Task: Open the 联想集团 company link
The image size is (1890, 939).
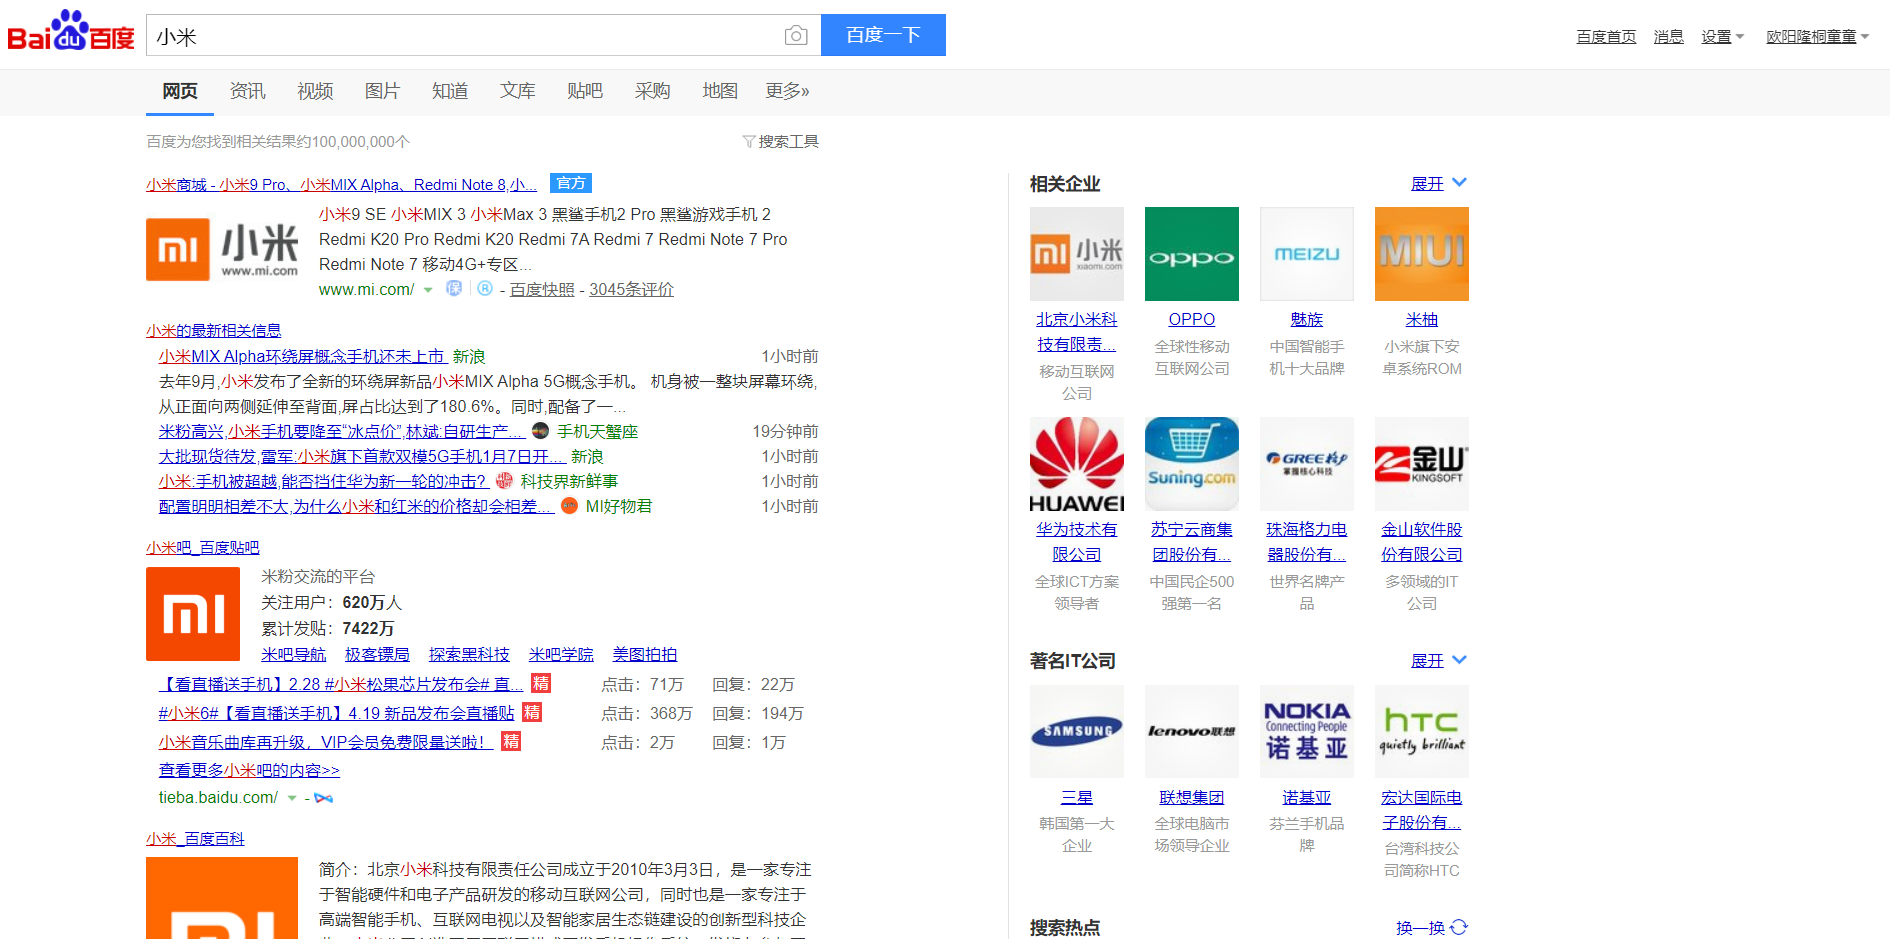Action: click(x=1192, y=798)
